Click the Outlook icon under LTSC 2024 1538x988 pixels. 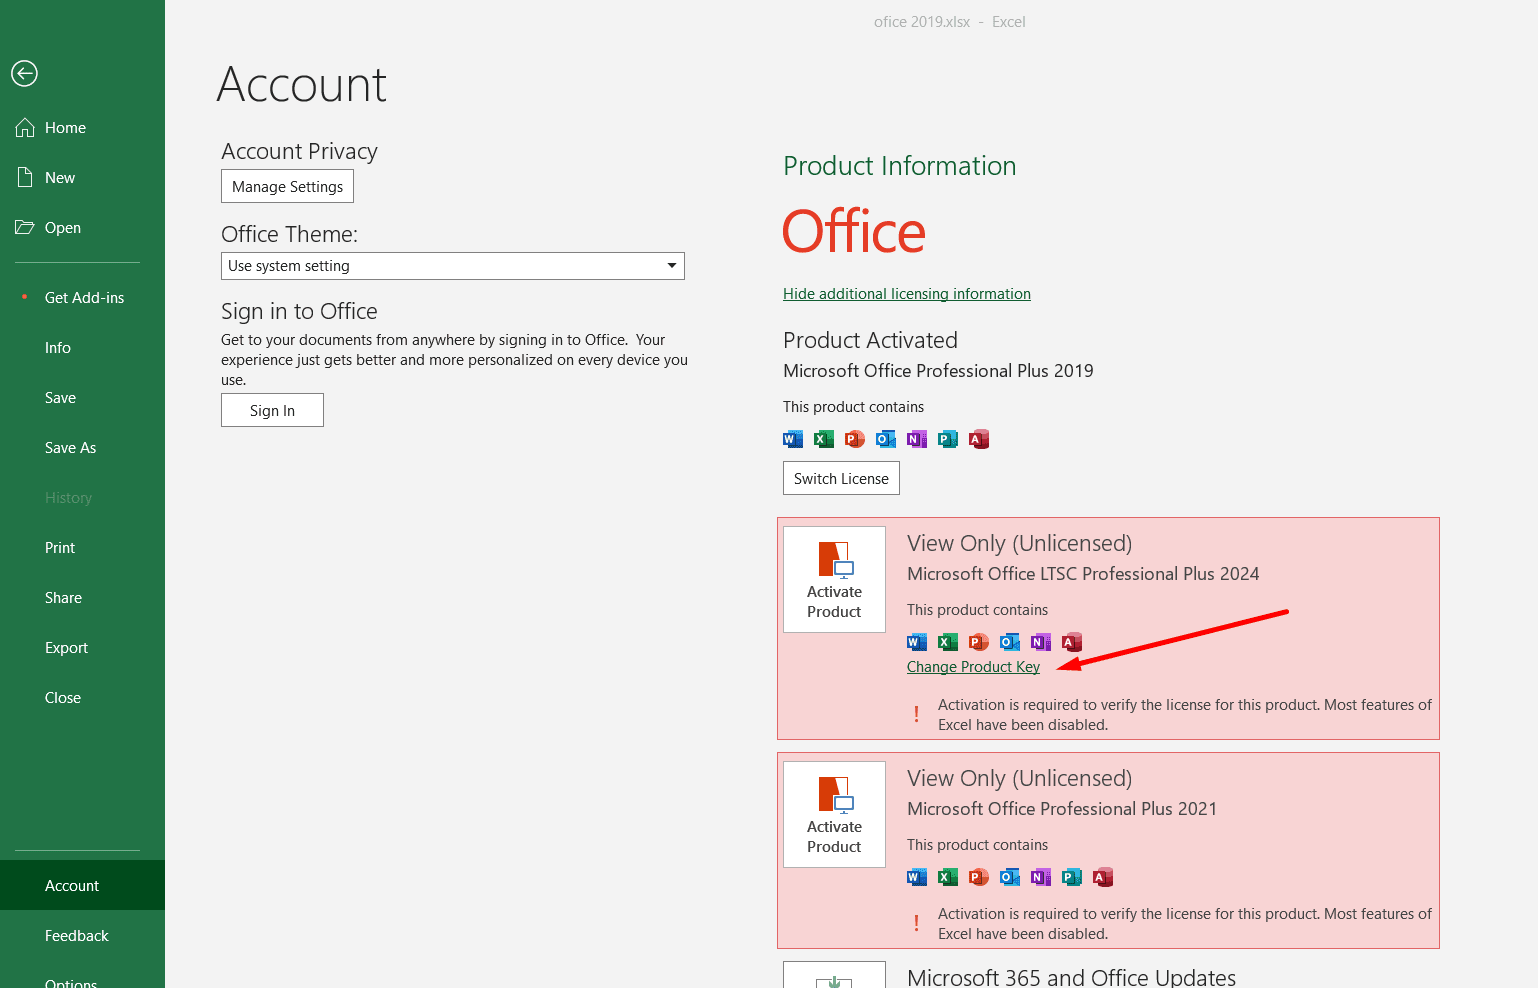pyautogui.click(x=1010, y=642)
